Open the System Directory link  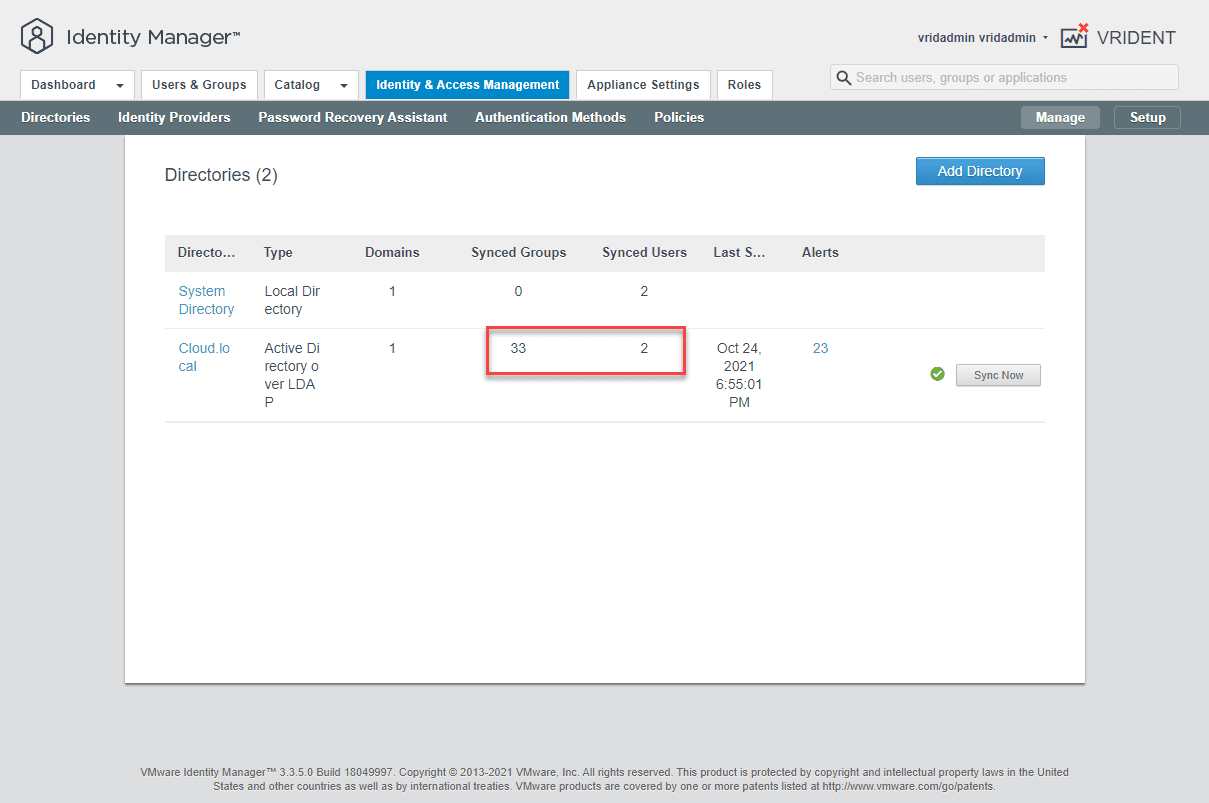(x=206, y=300)
